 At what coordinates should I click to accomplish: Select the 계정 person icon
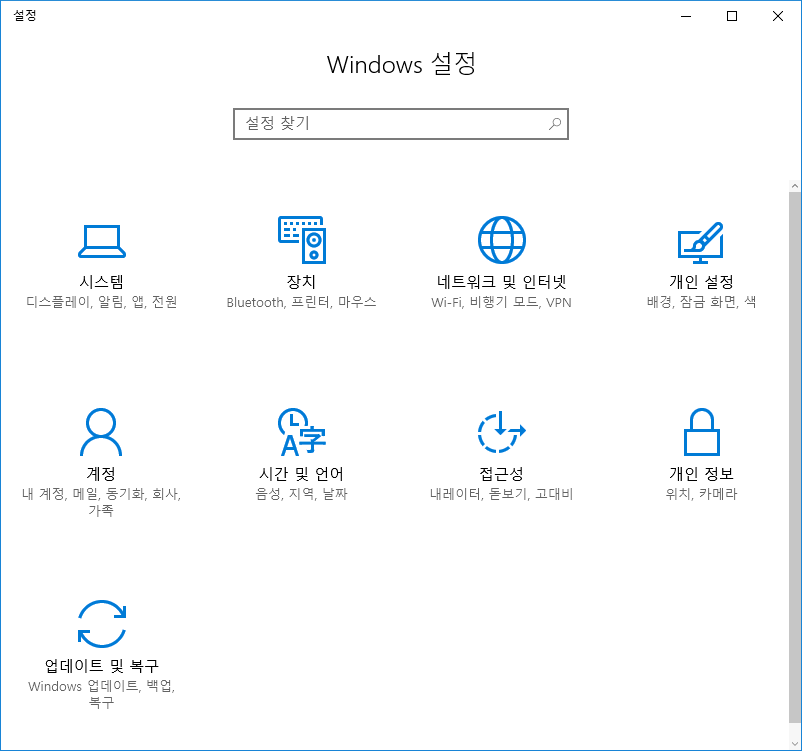click(101, 432)
